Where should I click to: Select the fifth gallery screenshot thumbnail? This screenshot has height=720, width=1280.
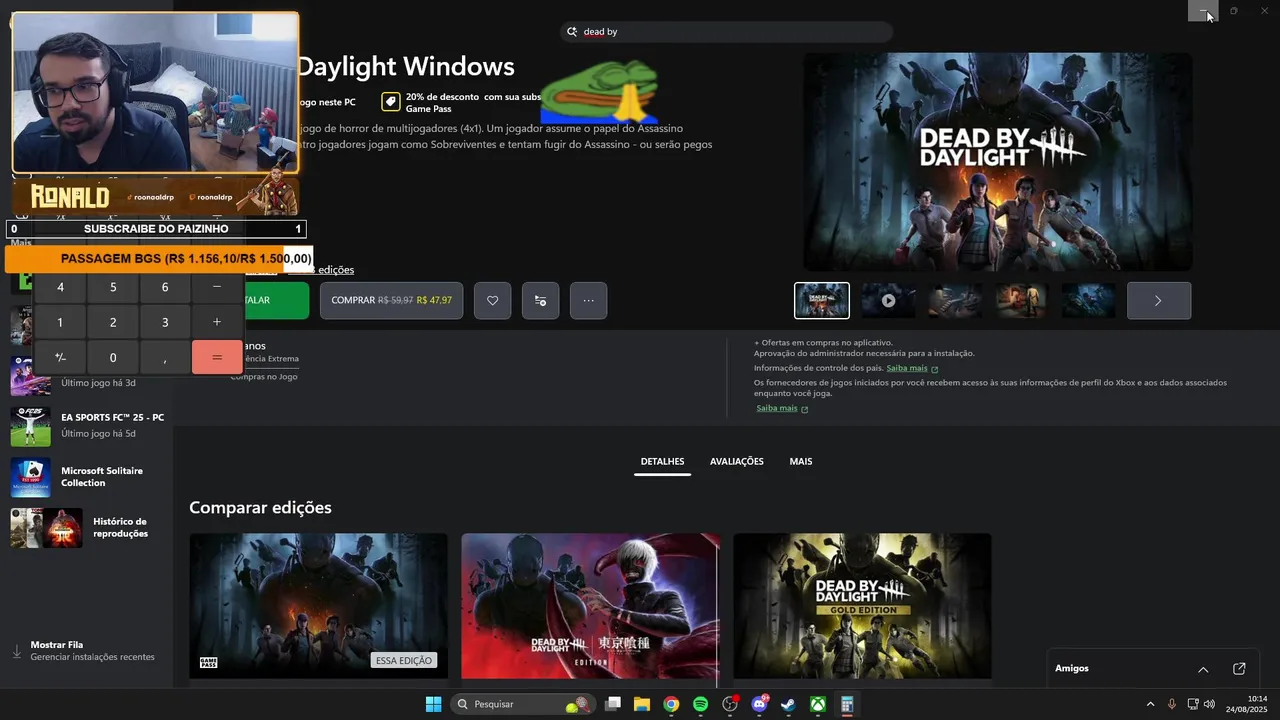pyautogui.click(x=1088, y=300)
